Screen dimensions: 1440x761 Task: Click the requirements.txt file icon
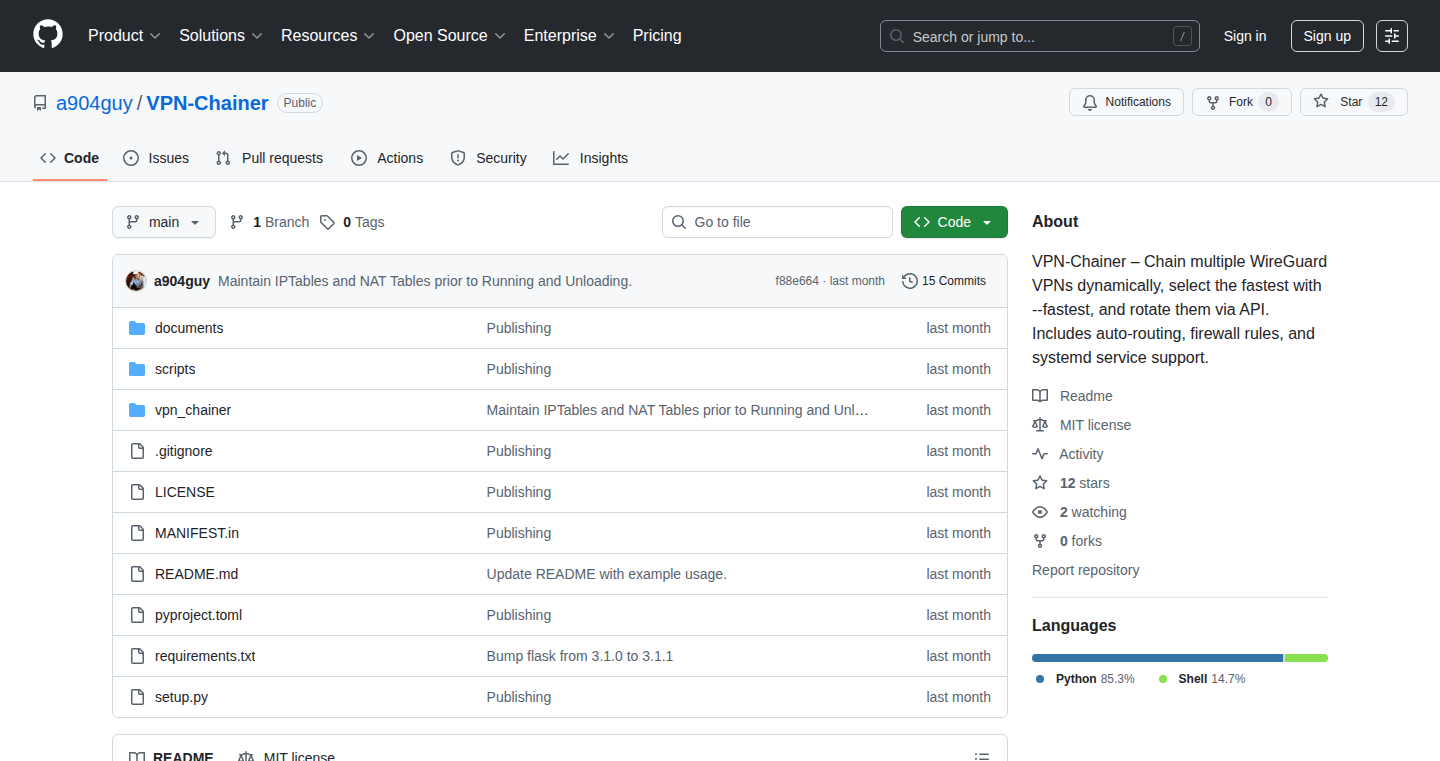coord(137,656)
